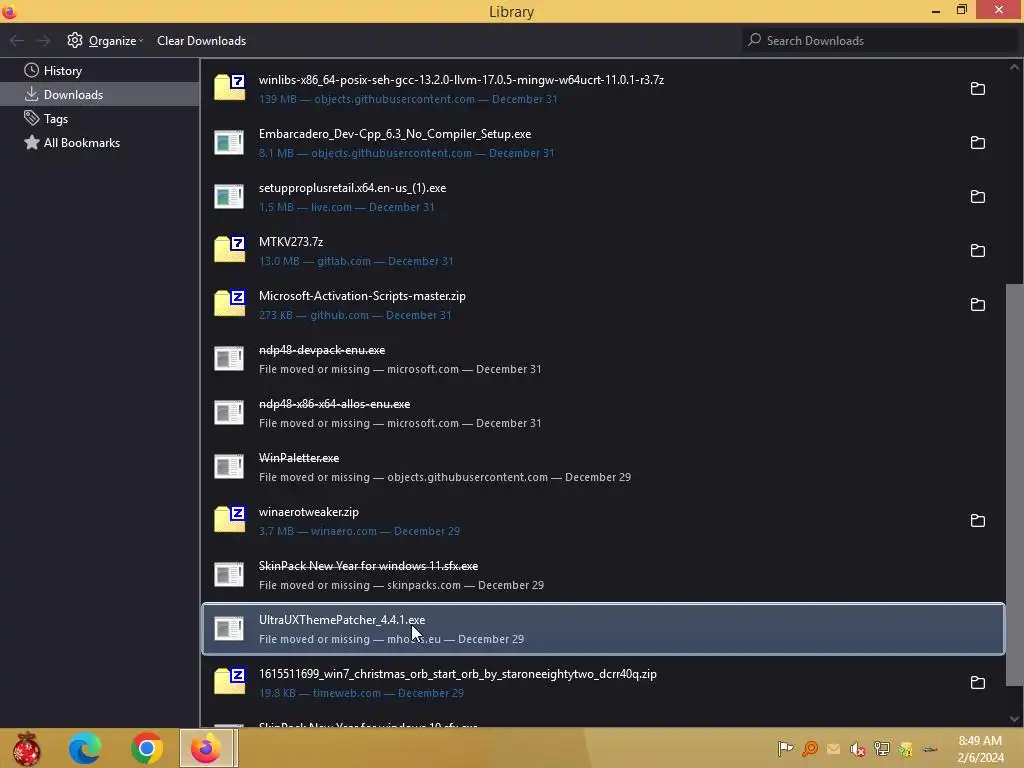Show MTKV273.7z in its folder
The height and width of the screenshot is (768, 1024).
[x=977, y=251]
